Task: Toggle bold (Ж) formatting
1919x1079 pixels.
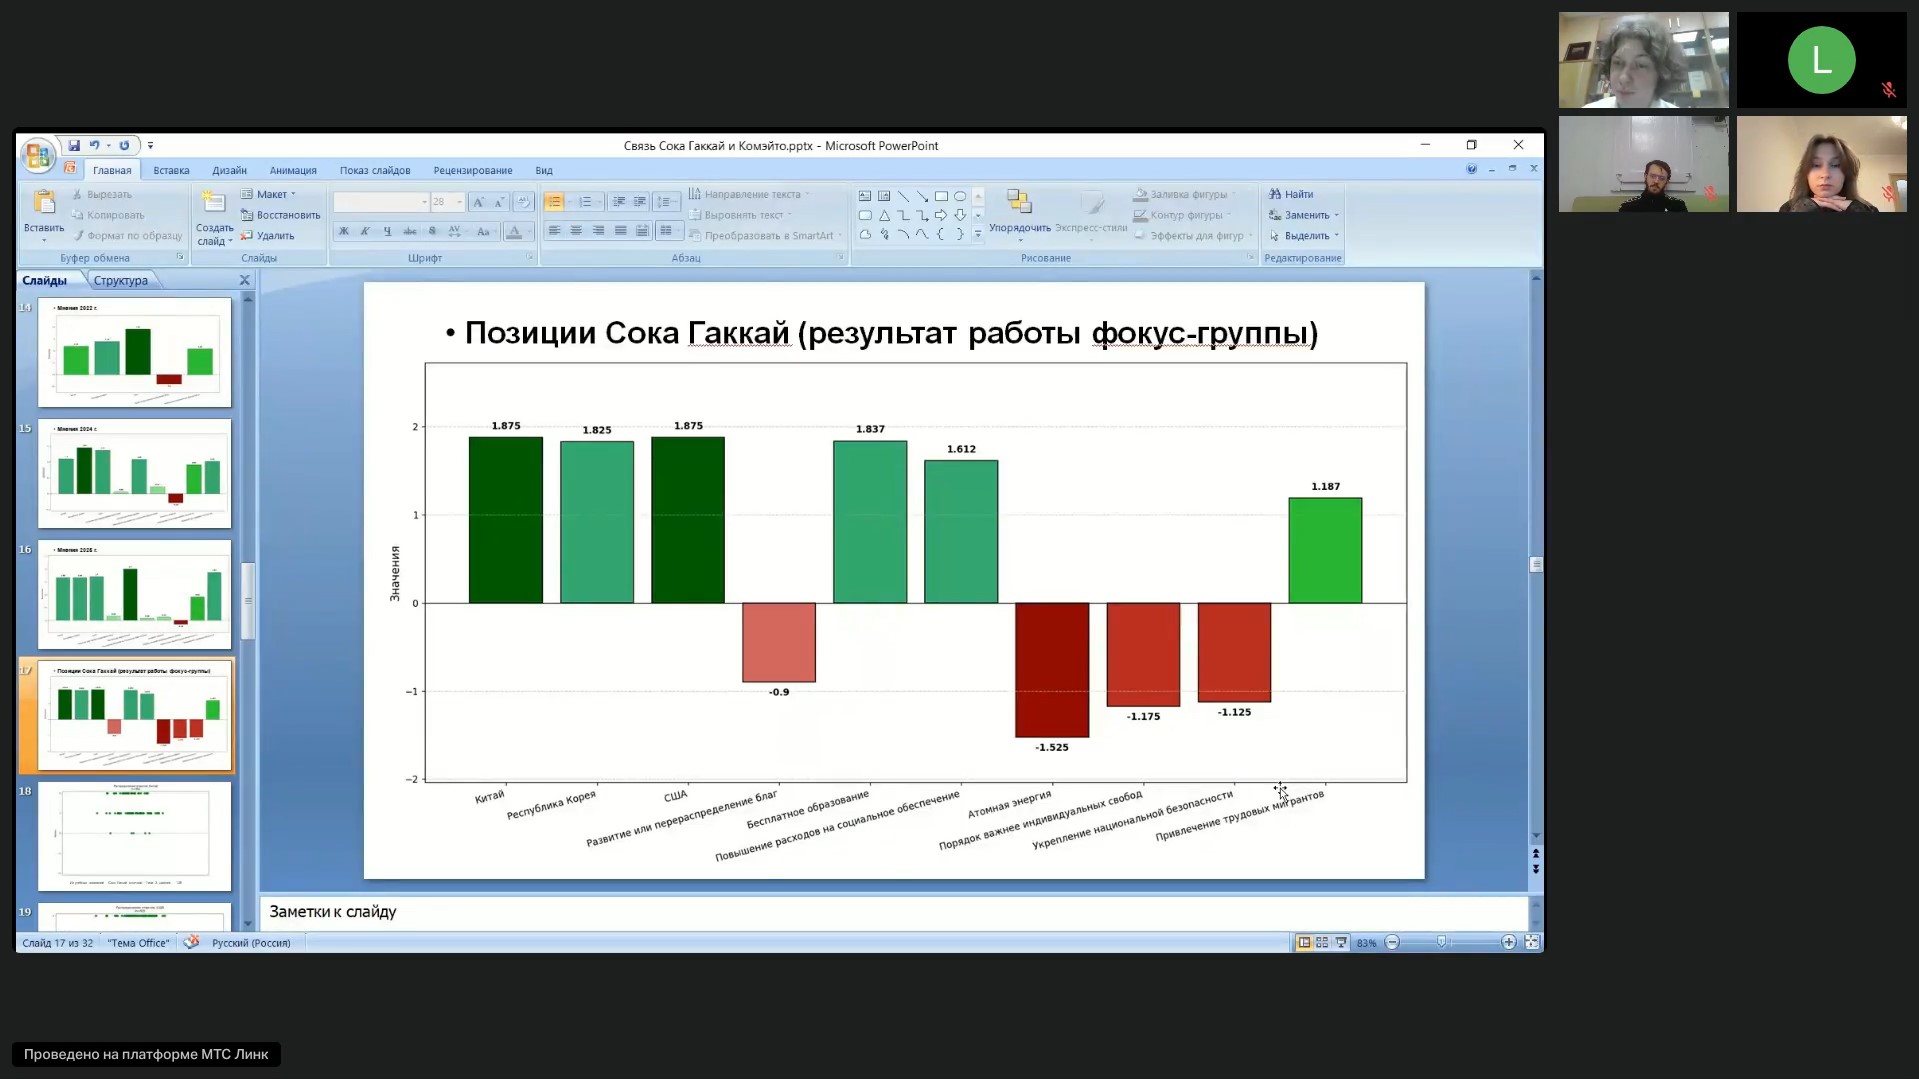Action: (x=343, y=231)
